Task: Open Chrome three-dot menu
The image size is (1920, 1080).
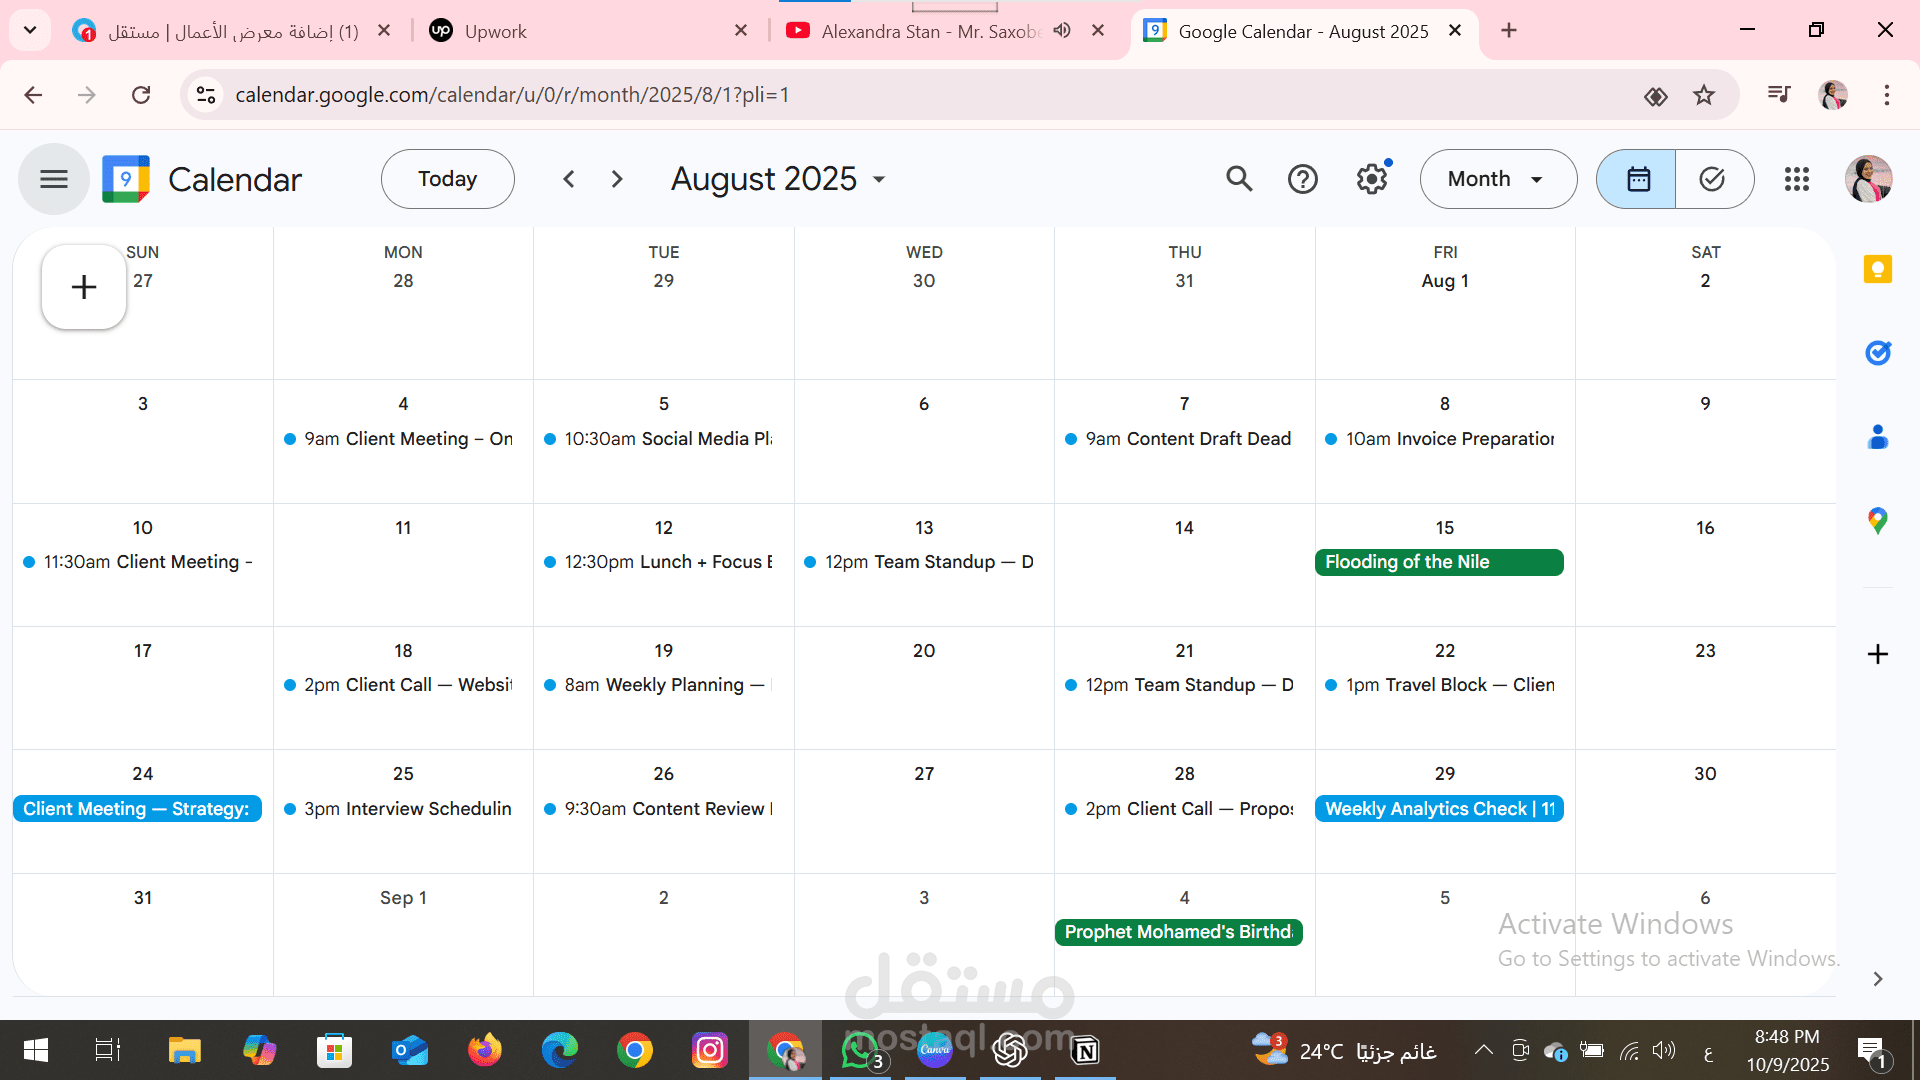Action: 1886,95
